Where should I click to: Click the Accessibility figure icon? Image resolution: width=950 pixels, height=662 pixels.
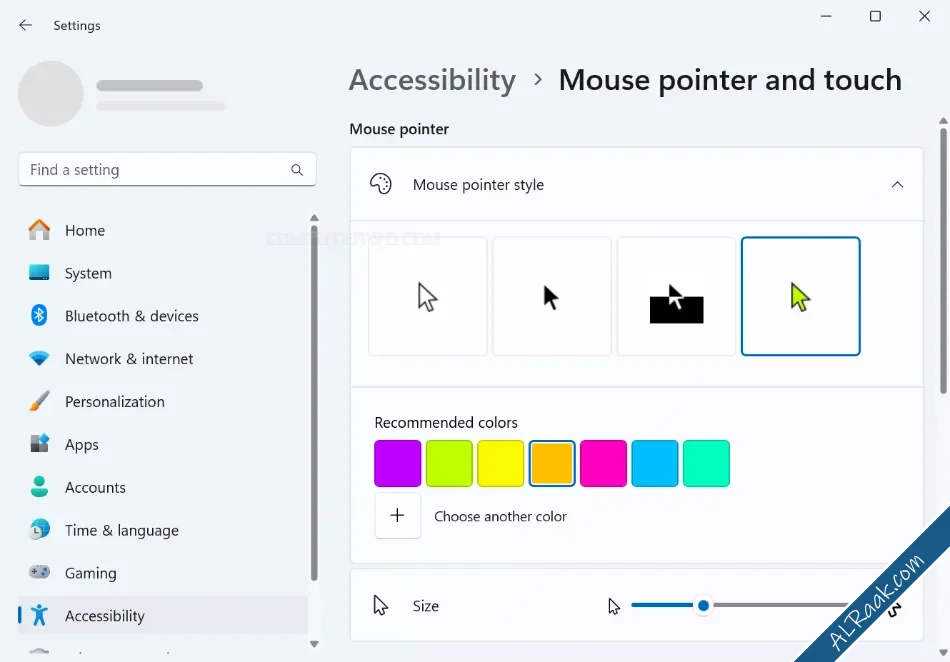click(39, 615)
